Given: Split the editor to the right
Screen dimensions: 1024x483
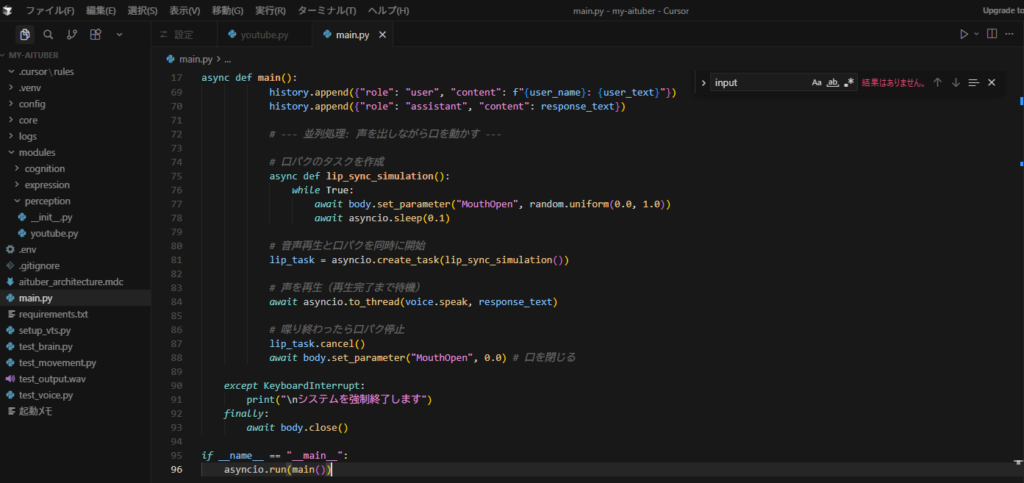Looking at the screenshot, I should pos(993,34).
